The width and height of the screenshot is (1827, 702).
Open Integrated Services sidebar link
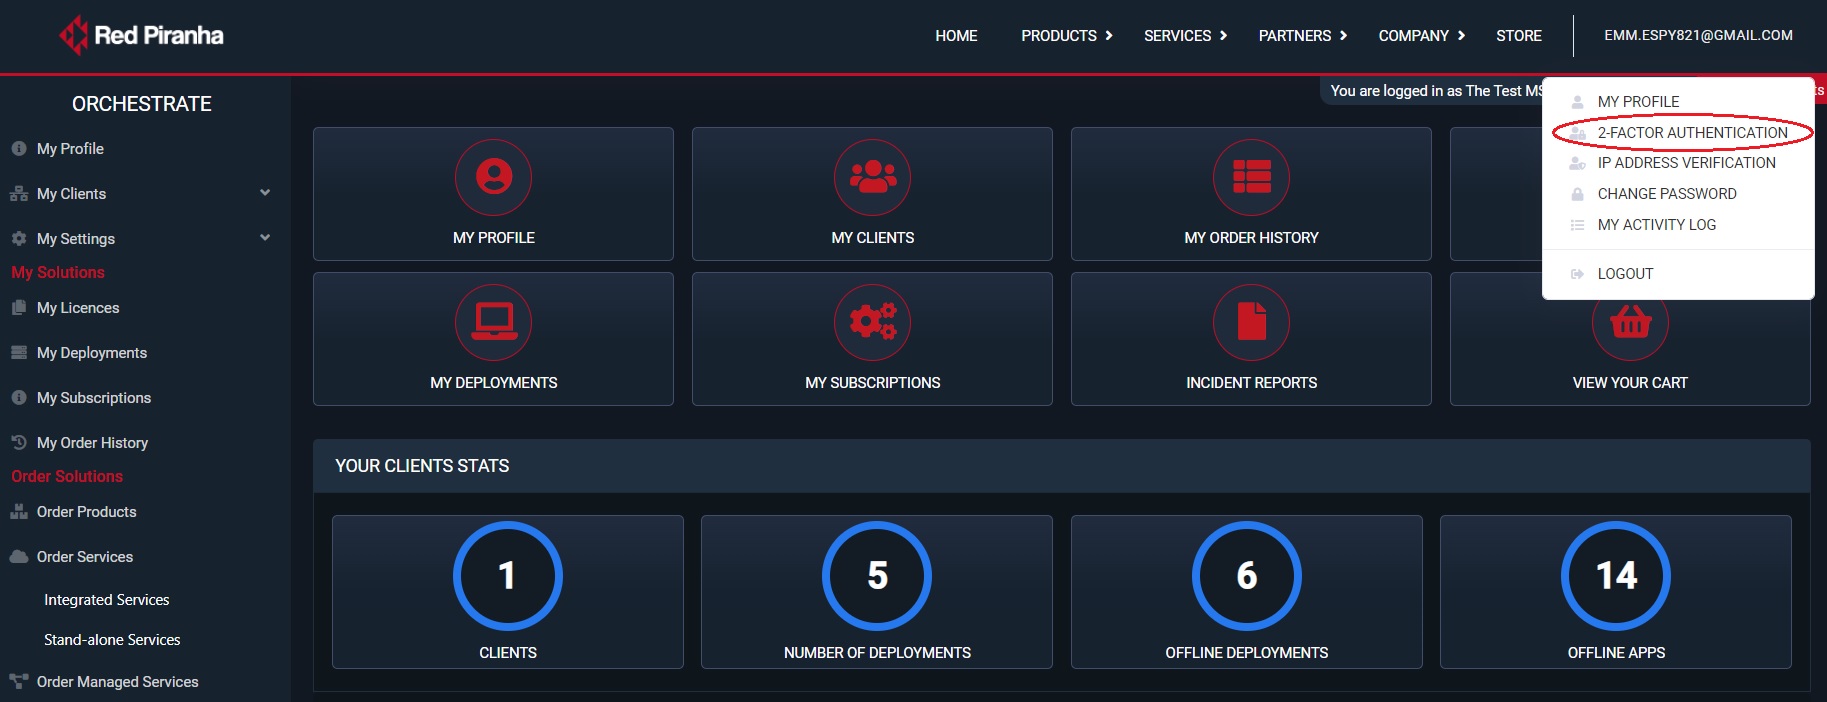click(x=106, y=600)
